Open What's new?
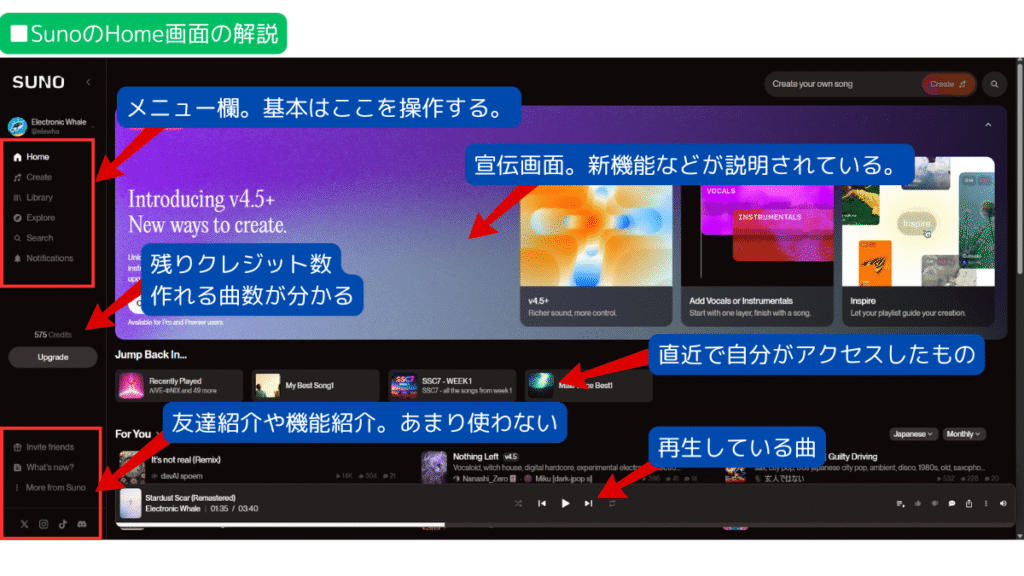The width and height of the screenshot is (1024, 576). 44,468
